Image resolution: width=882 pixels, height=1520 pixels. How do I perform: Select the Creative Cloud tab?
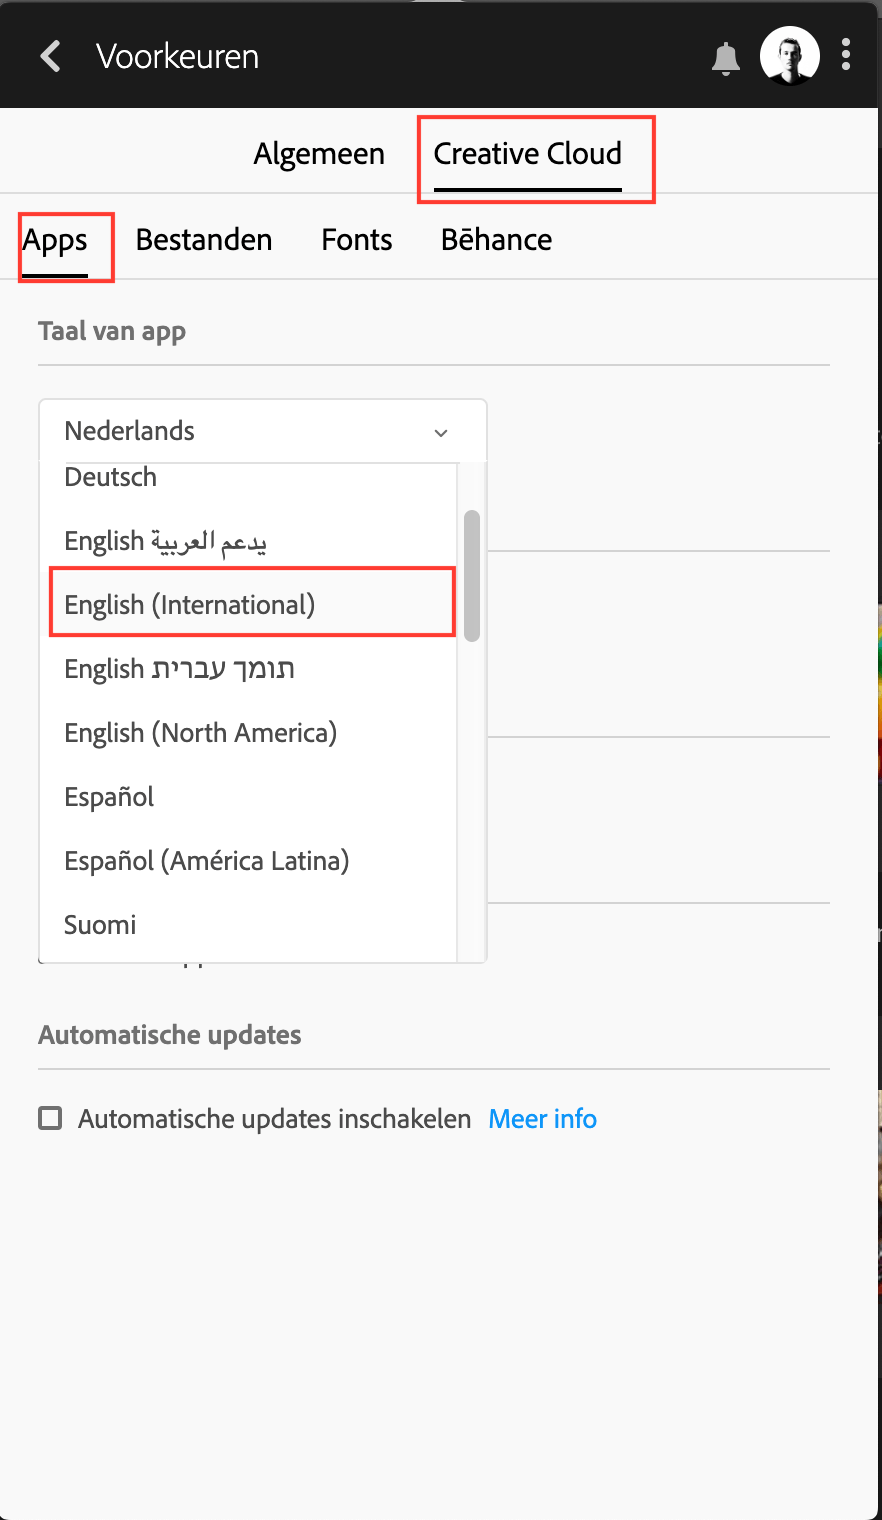coord(527,154)
